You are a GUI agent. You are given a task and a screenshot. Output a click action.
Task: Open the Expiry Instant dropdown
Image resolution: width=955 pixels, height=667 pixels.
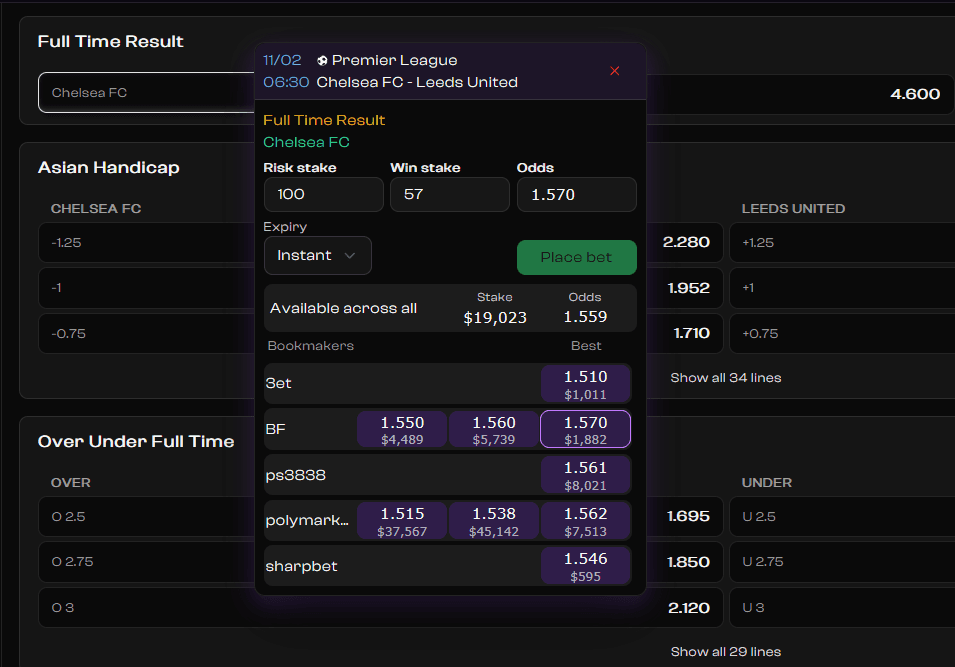[317, 255]
